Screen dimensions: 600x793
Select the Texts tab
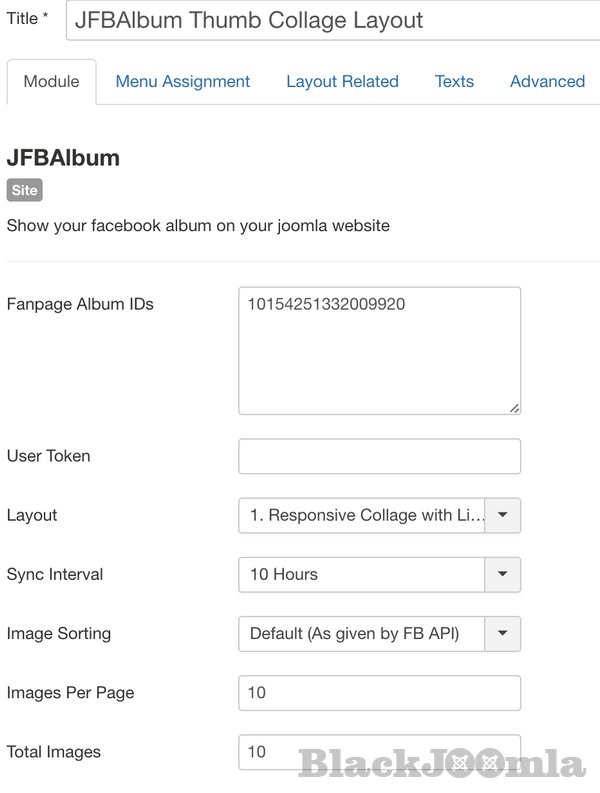pyautogui.click(x=454, y=82)
